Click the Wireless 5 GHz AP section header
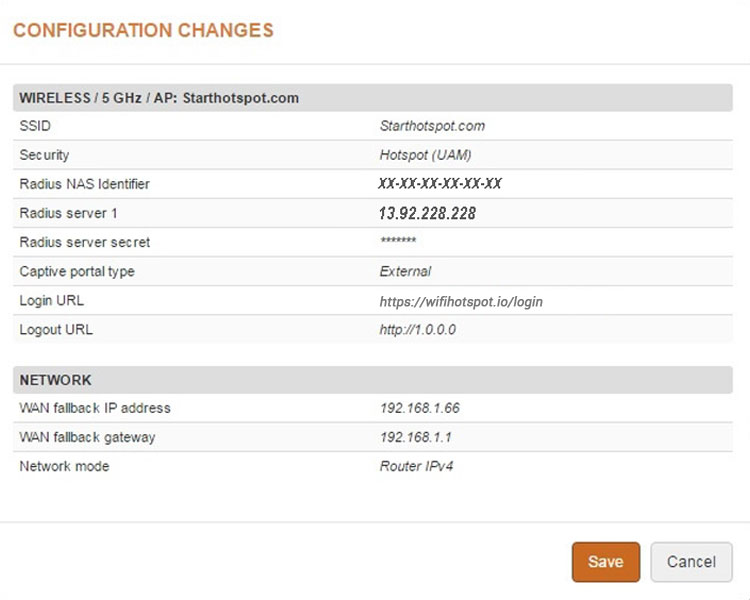 click(159, 98)
